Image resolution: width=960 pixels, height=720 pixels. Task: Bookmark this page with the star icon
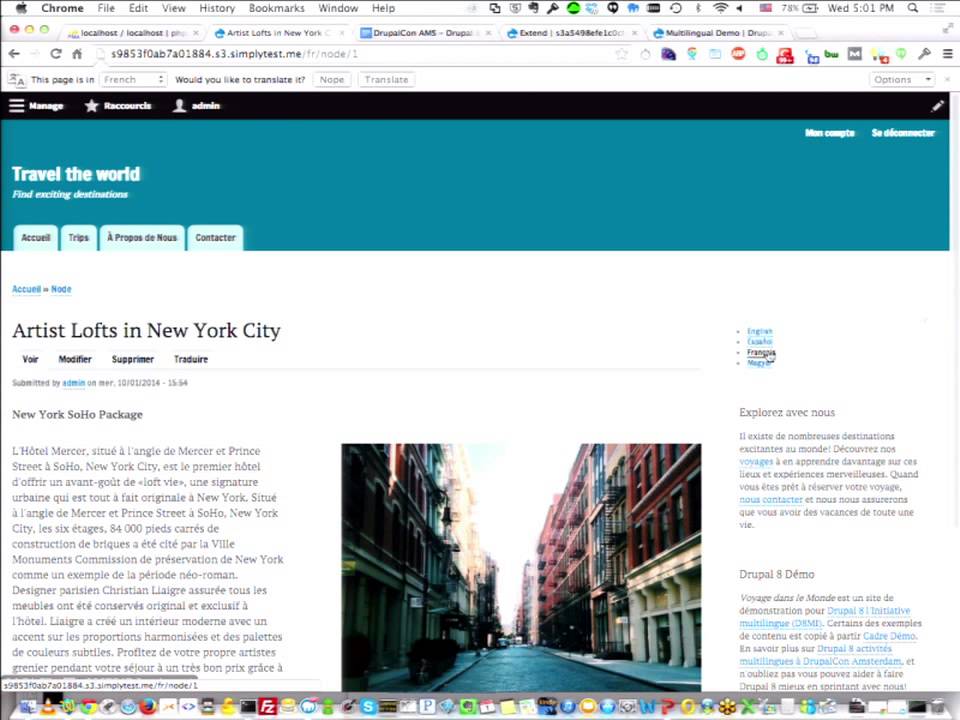coord(621,54)
